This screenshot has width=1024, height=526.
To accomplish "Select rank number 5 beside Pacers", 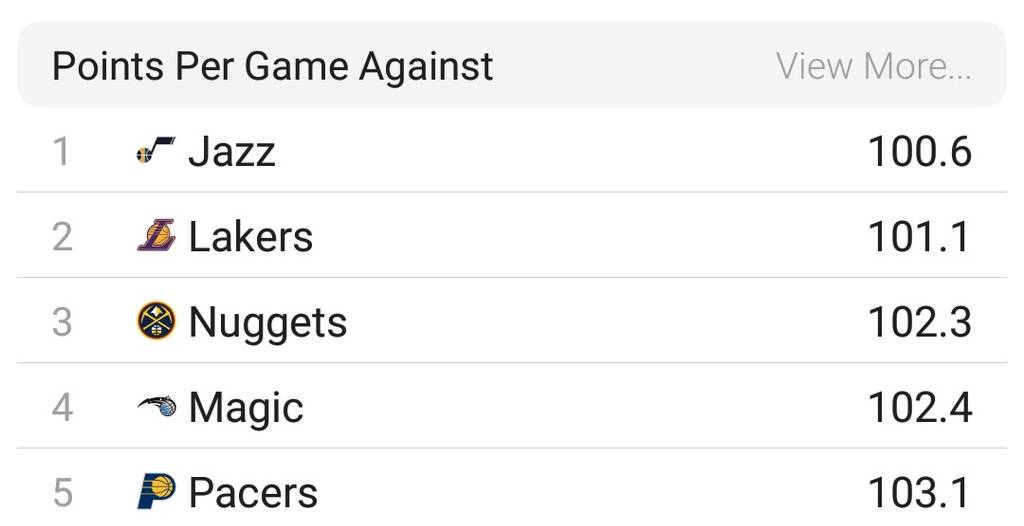I will (x=62, y=492).
